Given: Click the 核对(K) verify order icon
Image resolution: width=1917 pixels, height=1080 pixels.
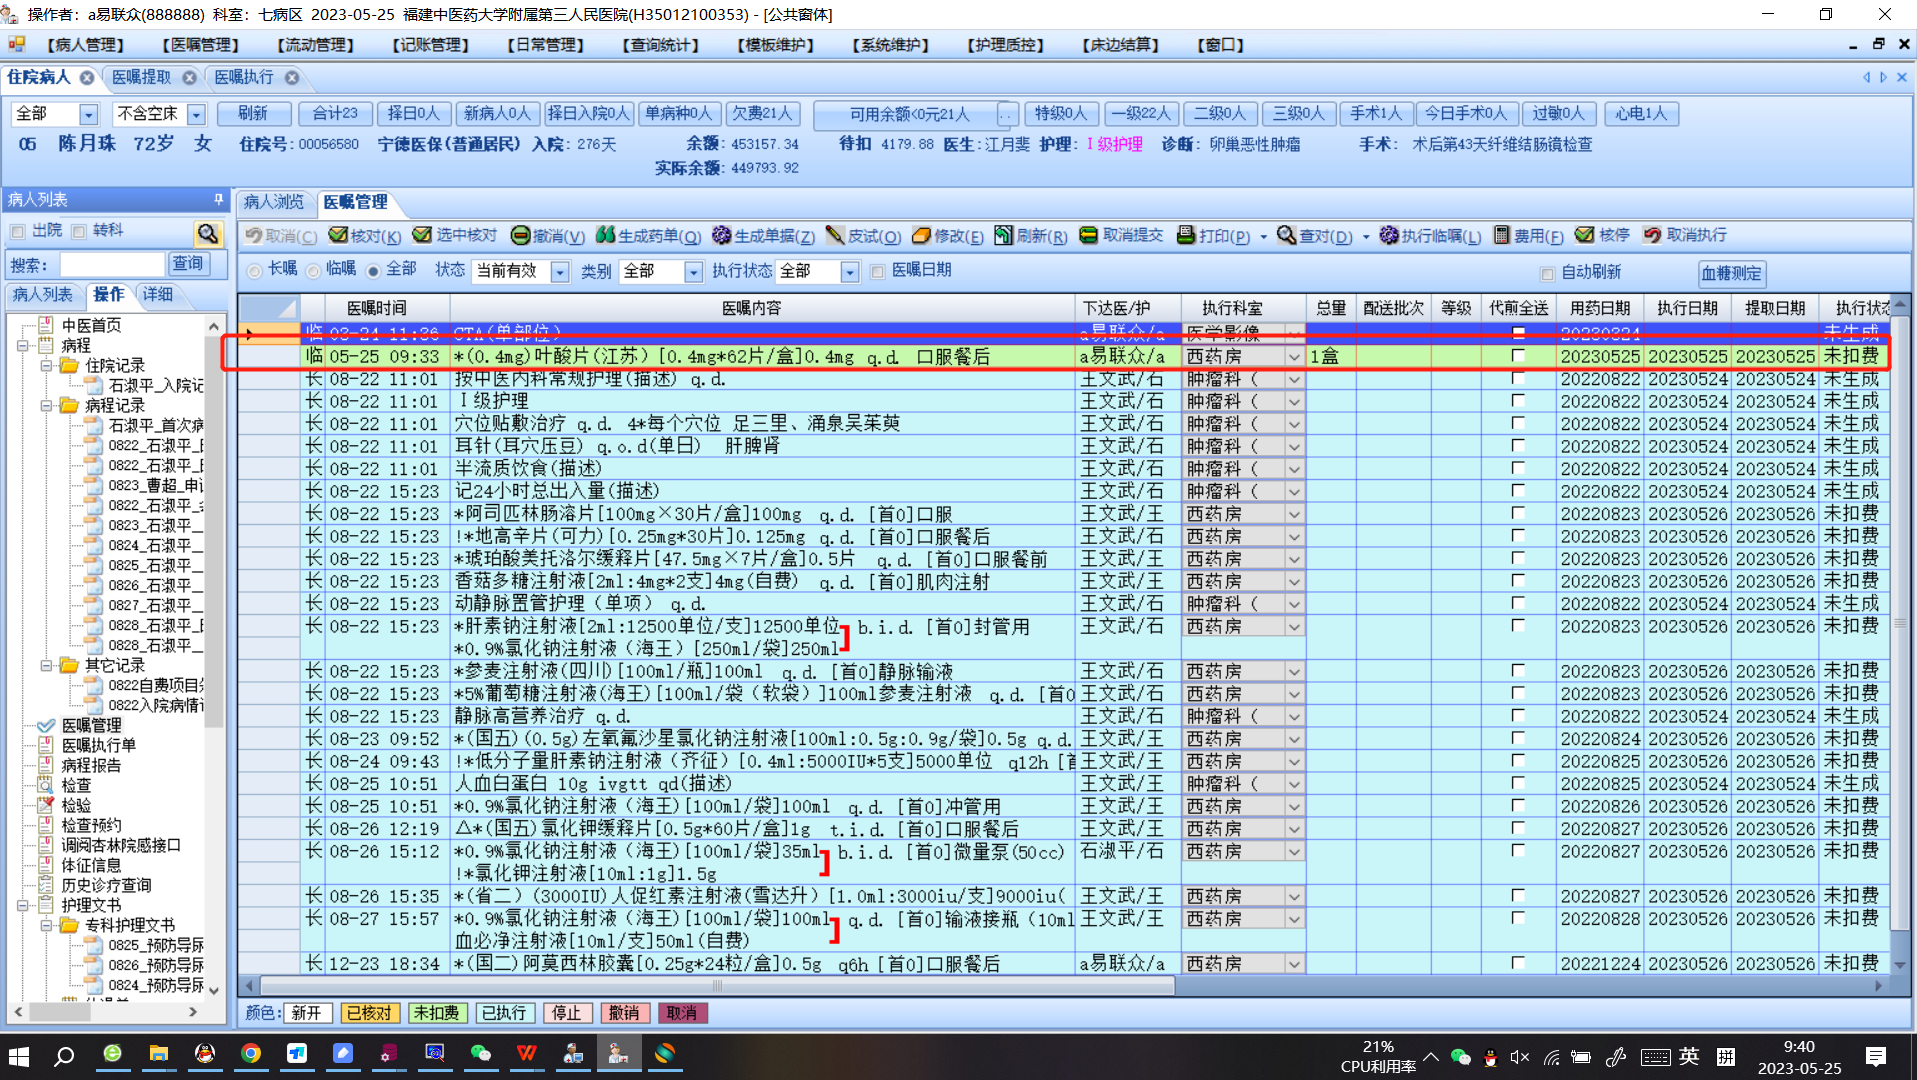Looking at the screenshot, I should (x=339, y=235).
